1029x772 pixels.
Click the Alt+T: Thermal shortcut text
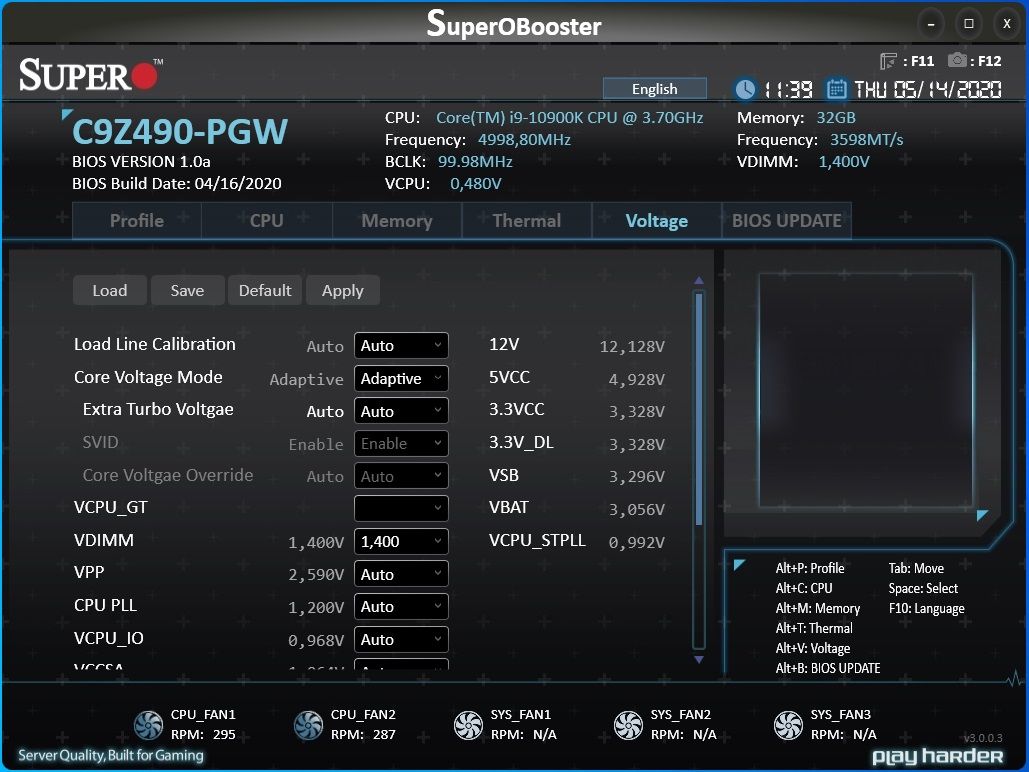814,628
